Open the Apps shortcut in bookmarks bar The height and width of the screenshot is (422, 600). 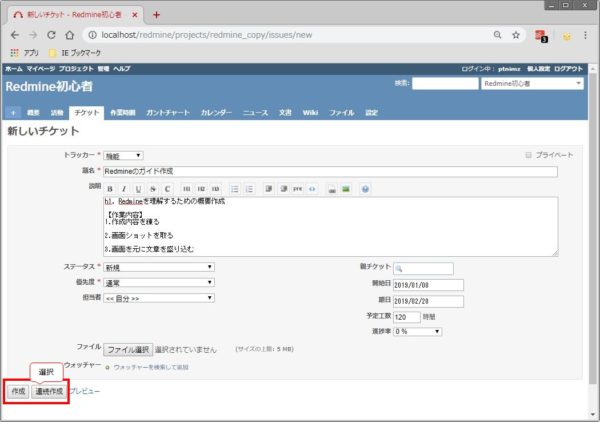[x=24, y=53]
